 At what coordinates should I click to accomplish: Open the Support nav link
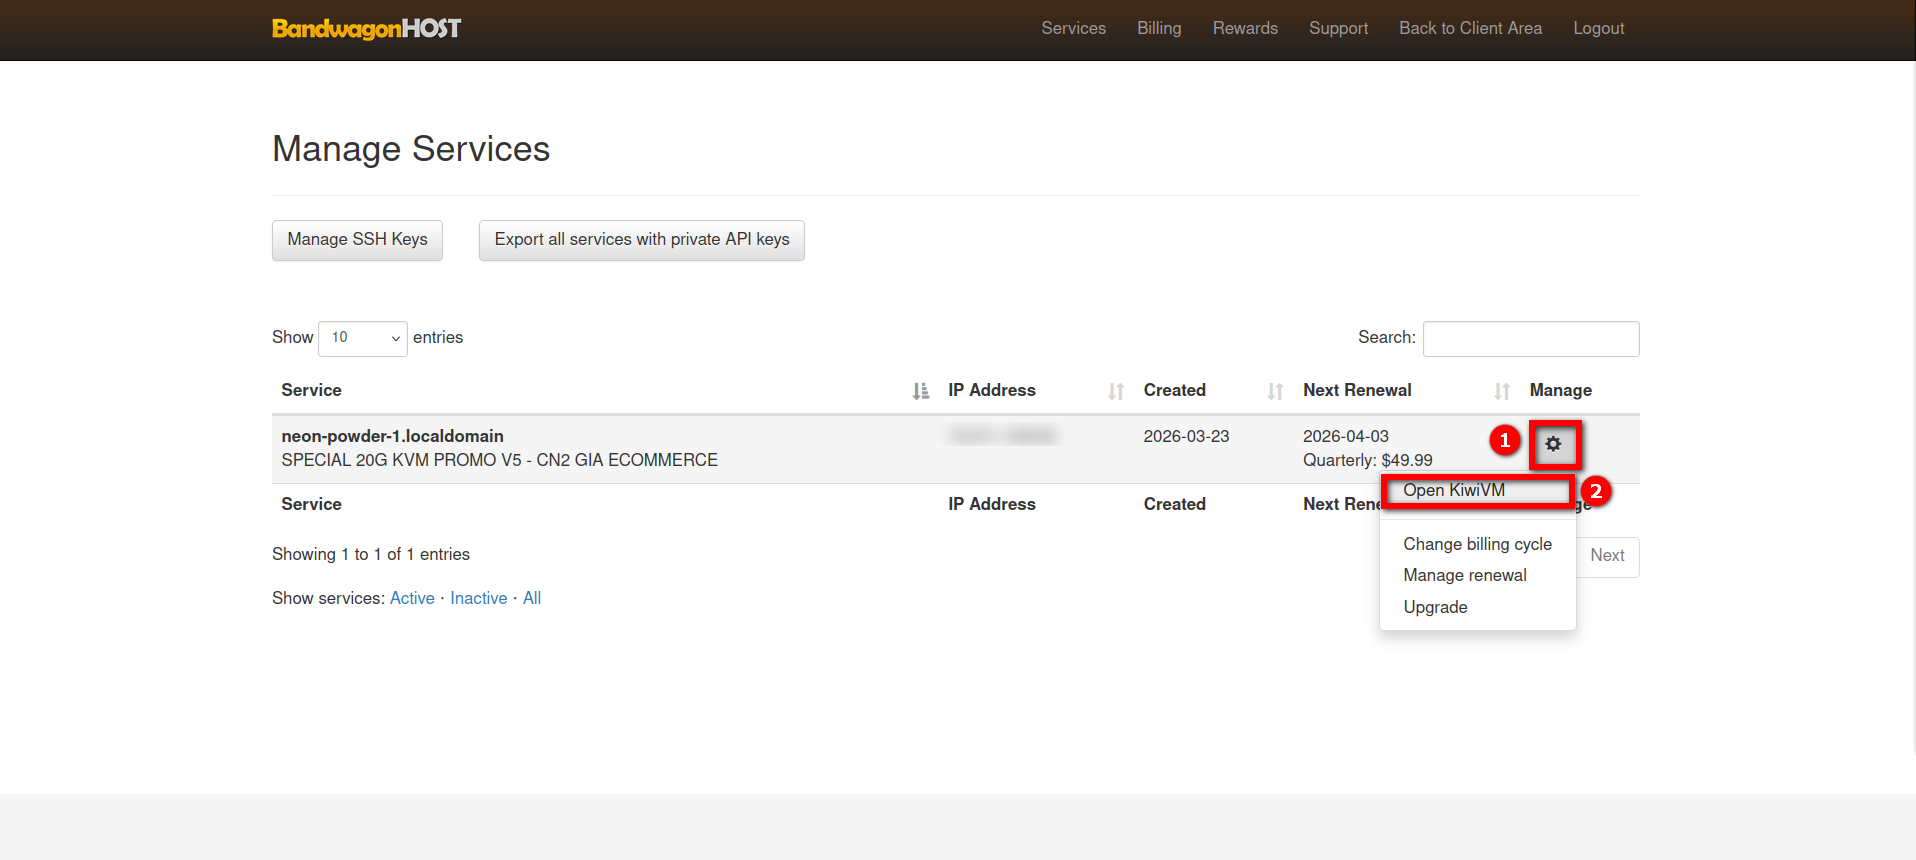tap(1338, 29)
